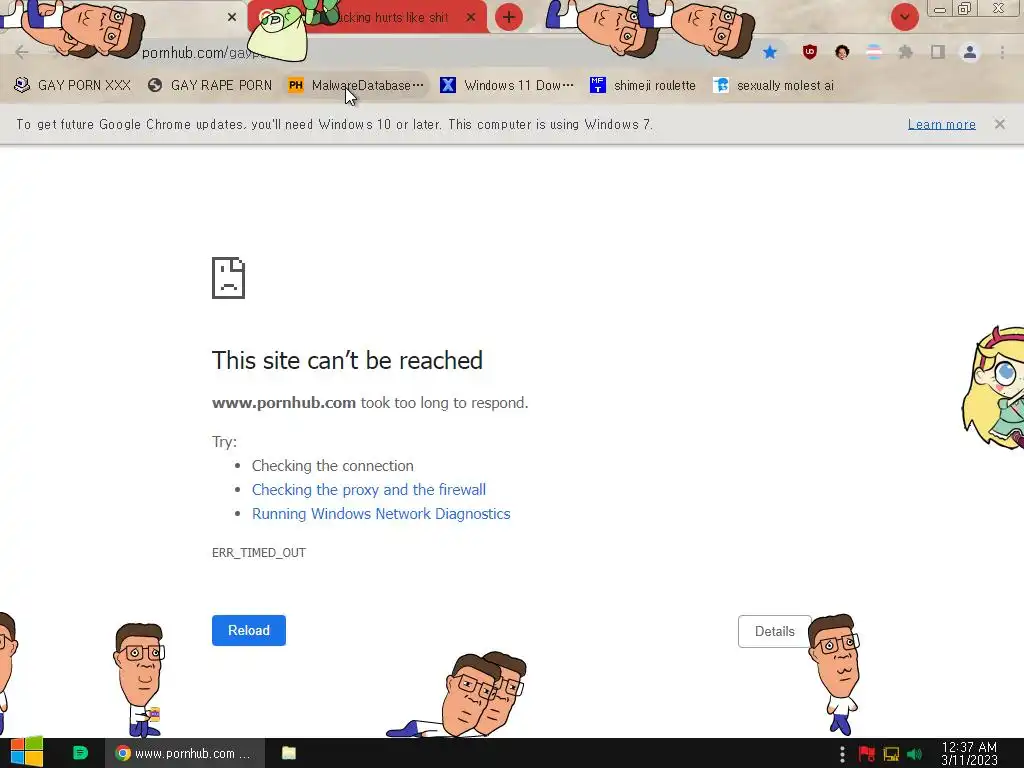Open the Action Center flag icon
This screenshot has height=768, width=1024.
(x=867, y=754)
